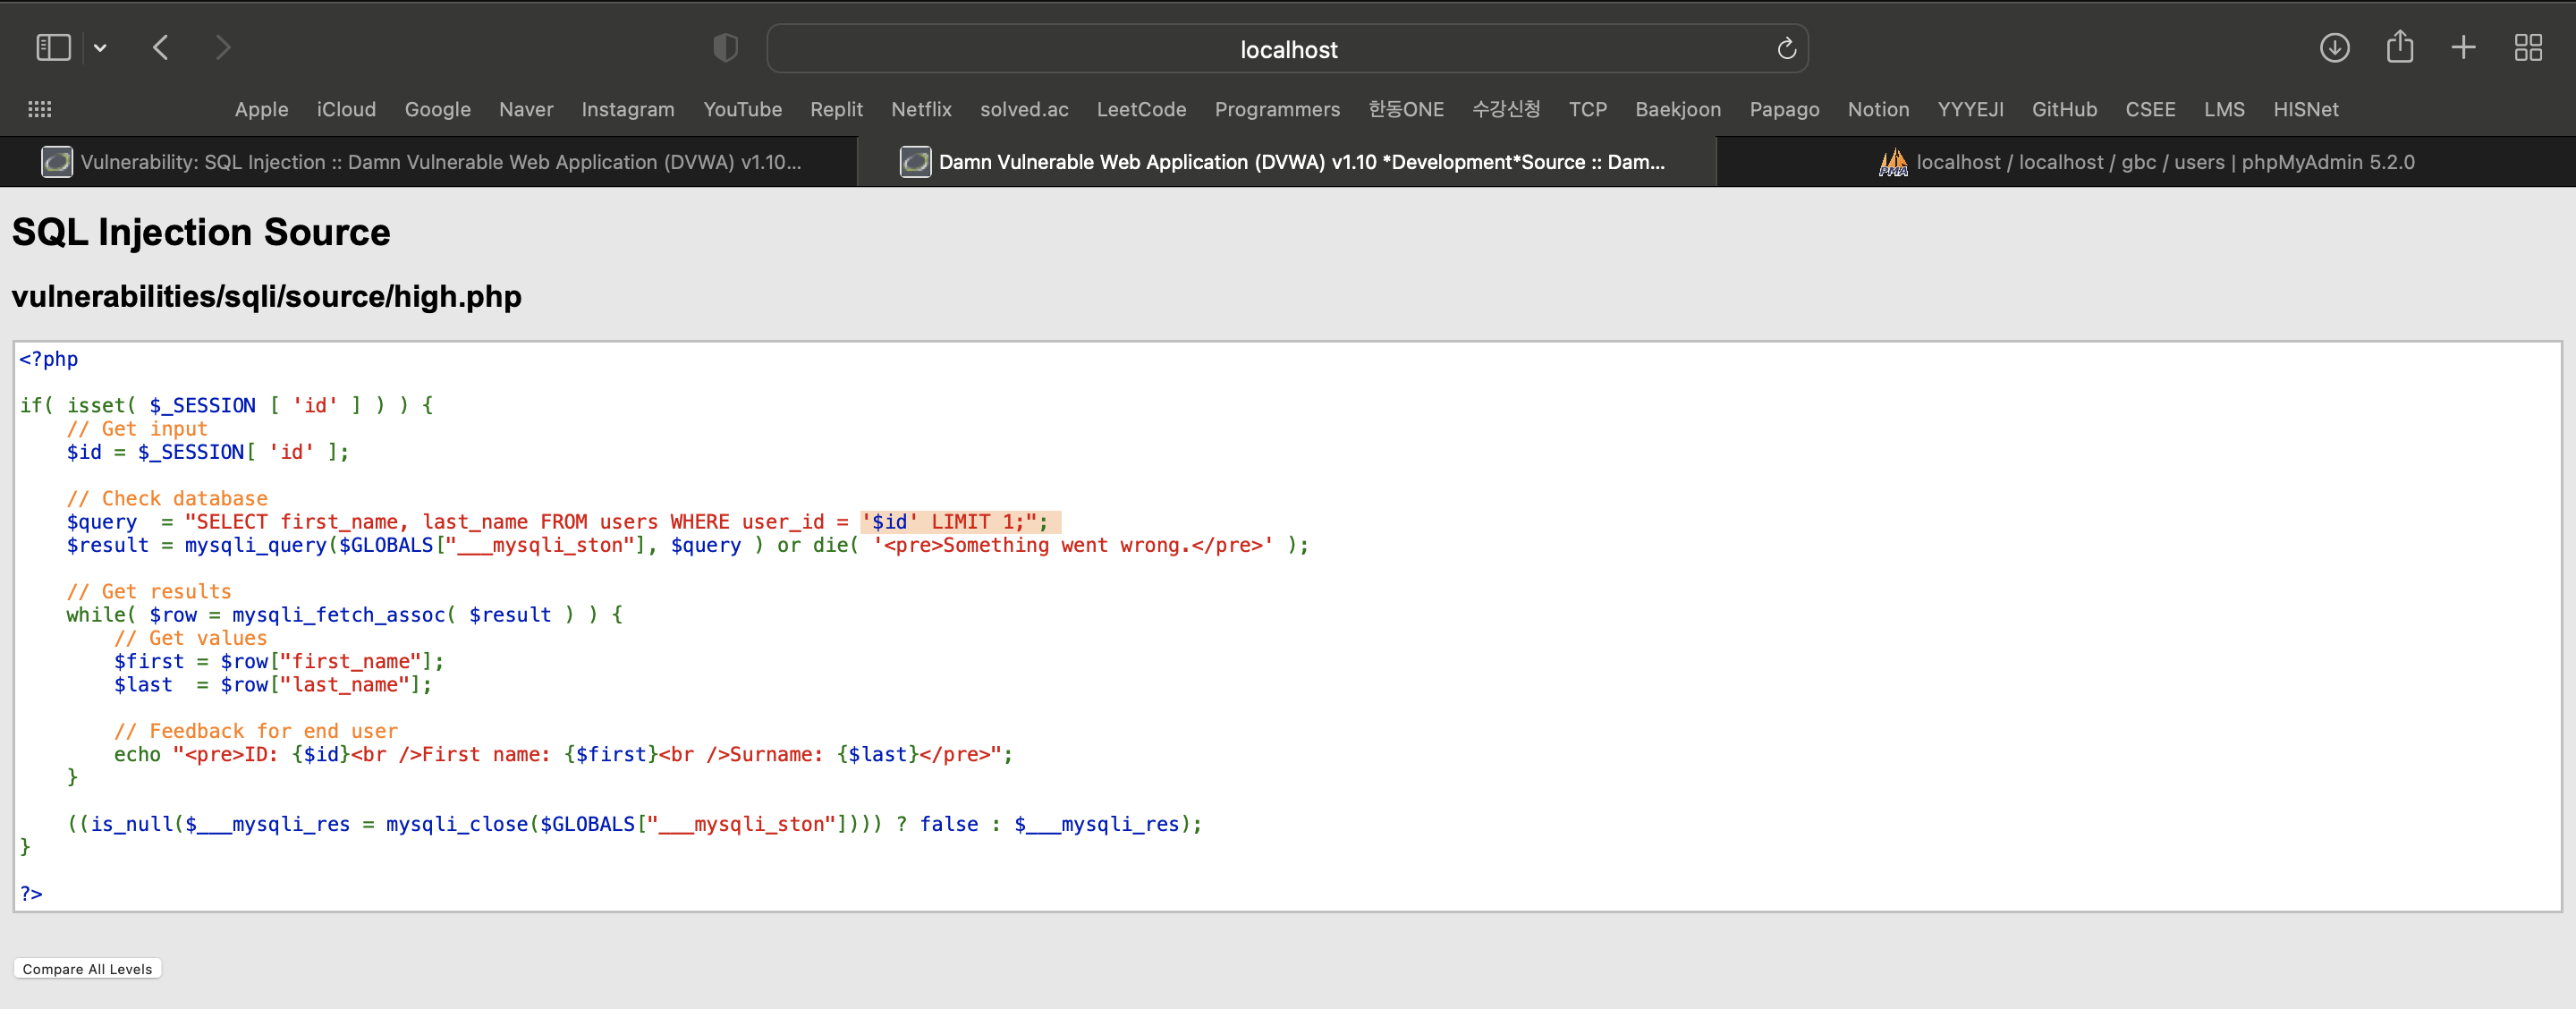Image resolution: width=2576 pixels, height=1009 pixels.
Task: Open the Baekjoon bookmark
Action: (1677, 109)
